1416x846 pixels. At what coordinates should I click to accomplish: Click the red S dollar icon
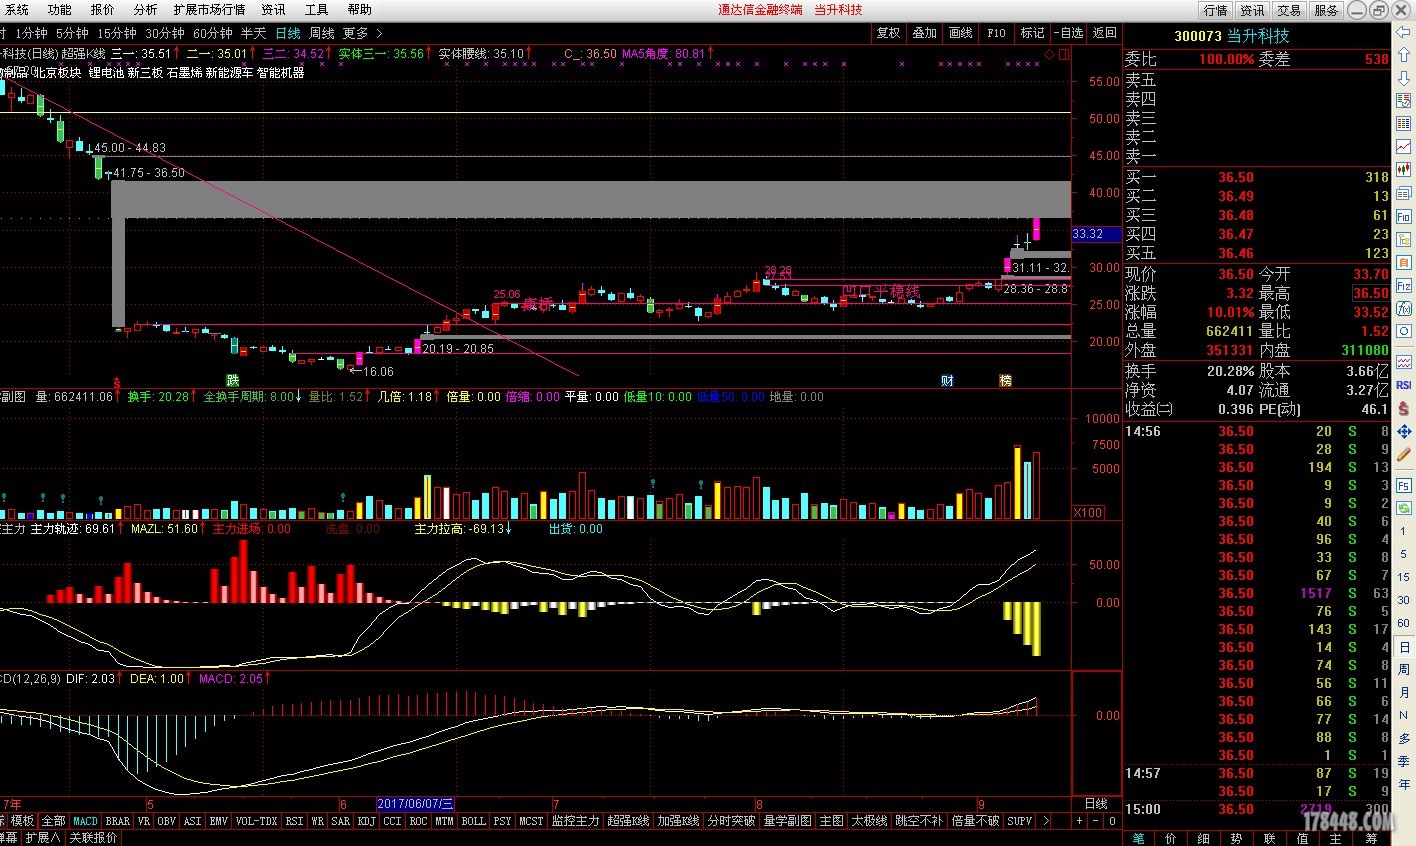point(1404,408)
